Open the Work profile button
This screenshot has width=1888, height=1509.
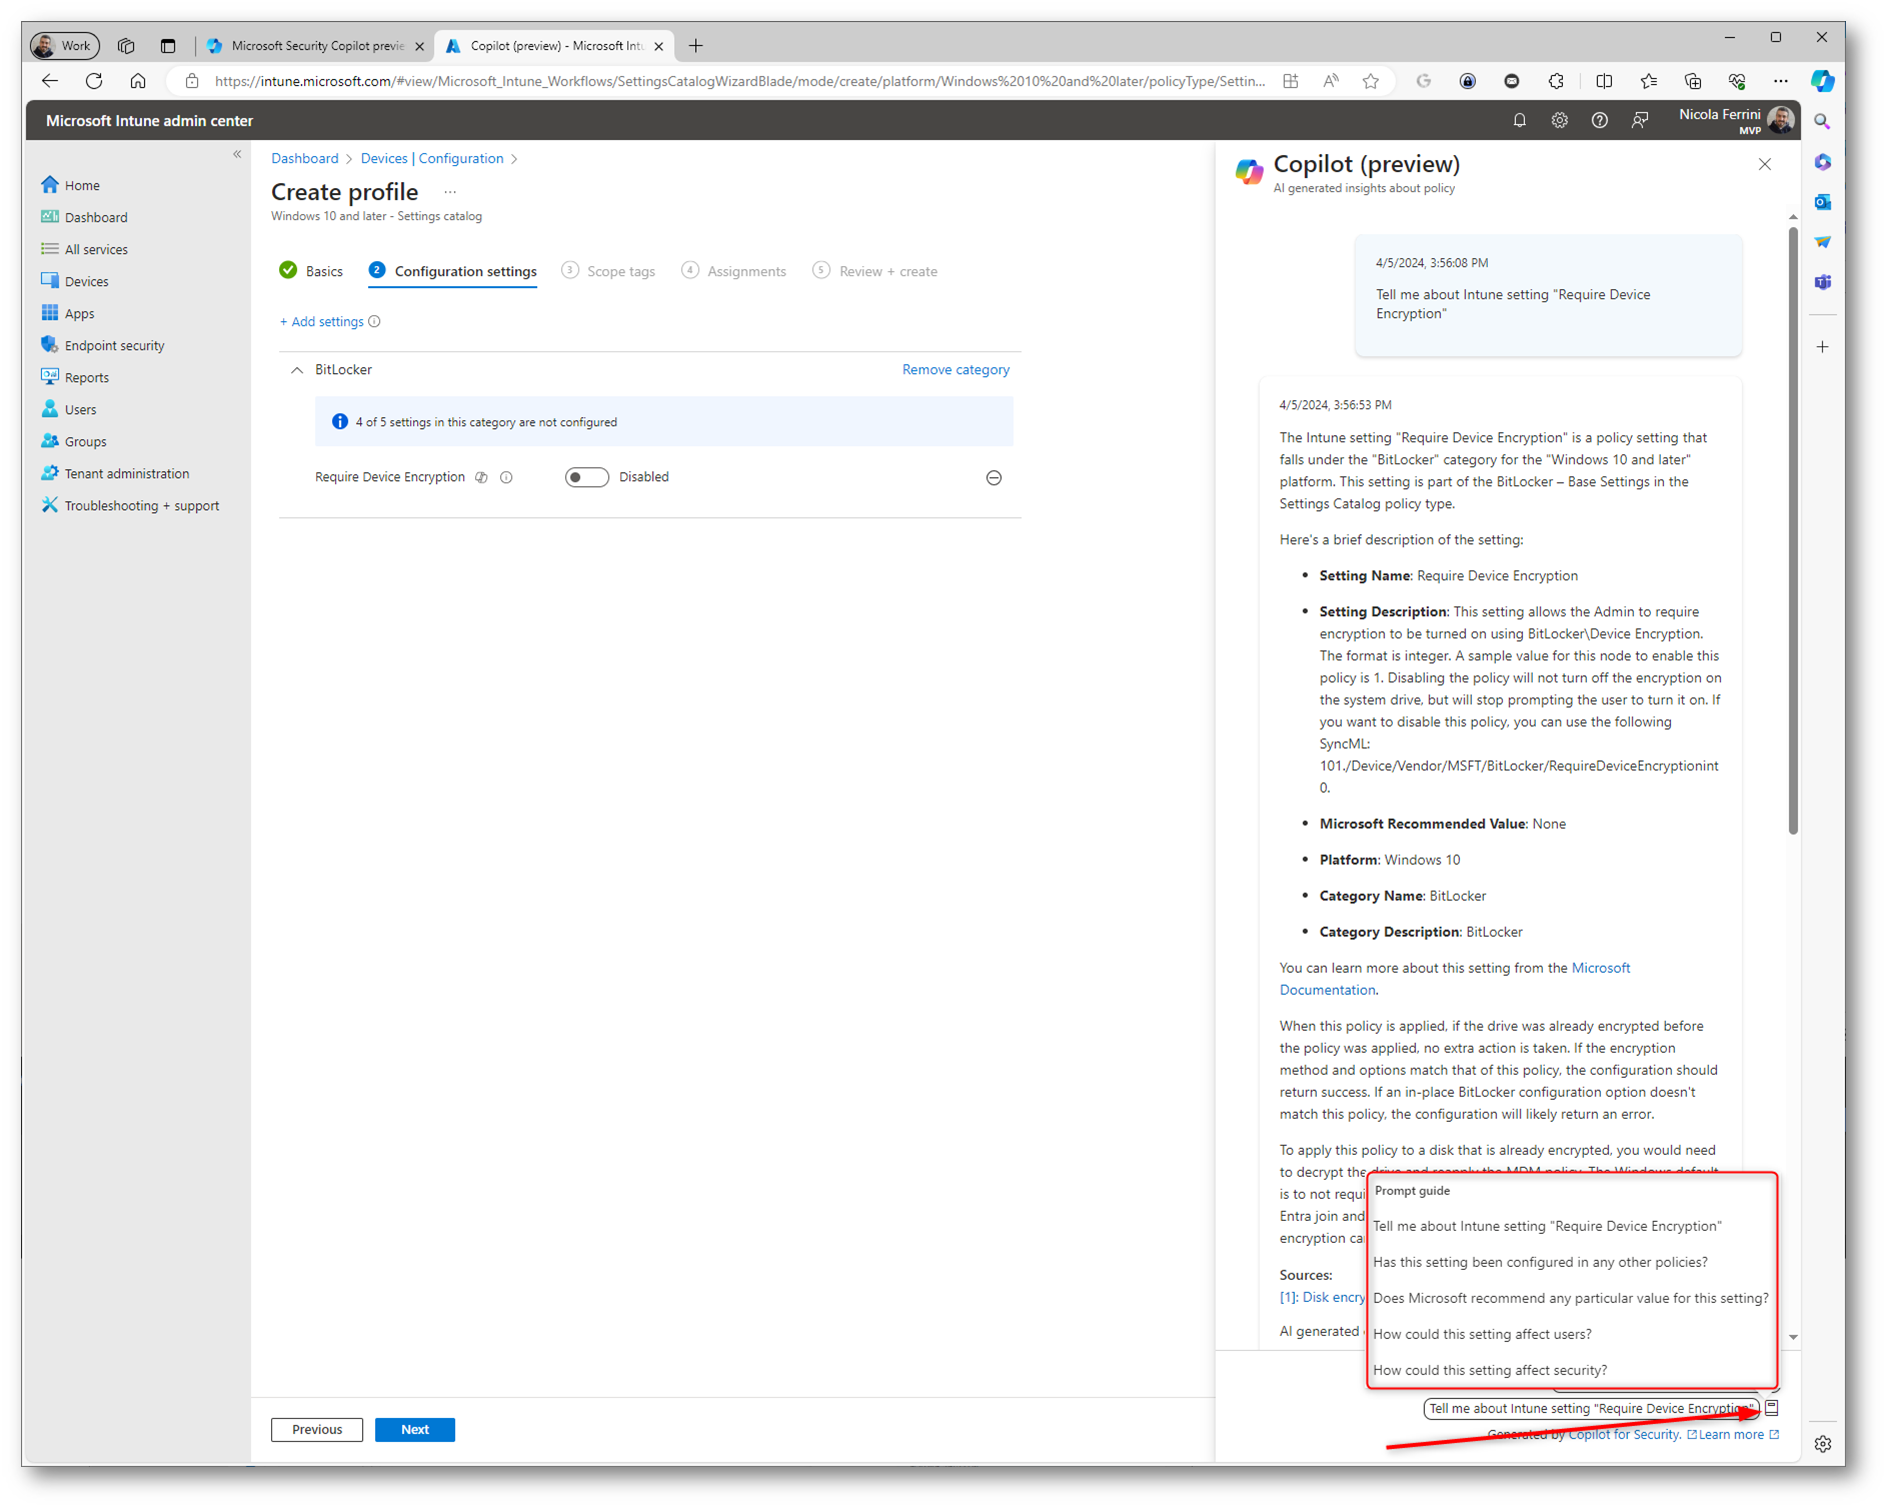pyautogui.click(x=65, y=45)
